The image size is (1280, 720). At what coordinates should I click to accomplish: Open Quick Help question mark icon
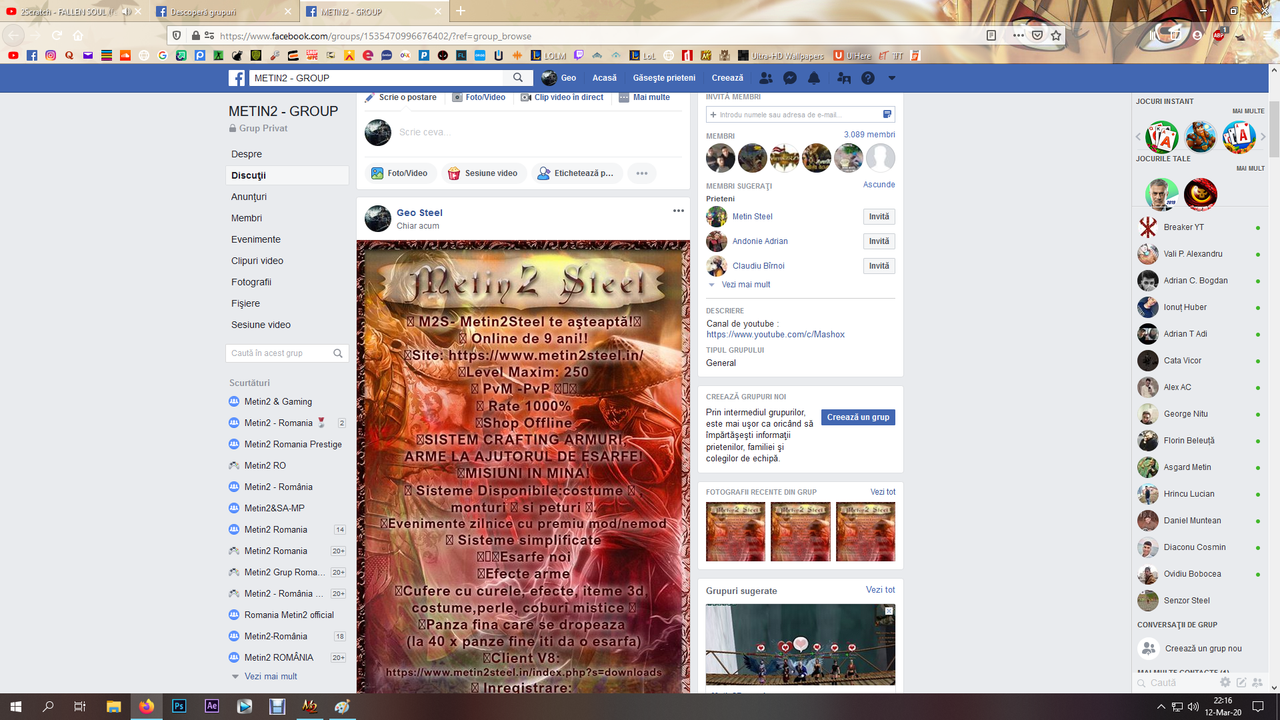pyautogui.click(x=868, y=78)
